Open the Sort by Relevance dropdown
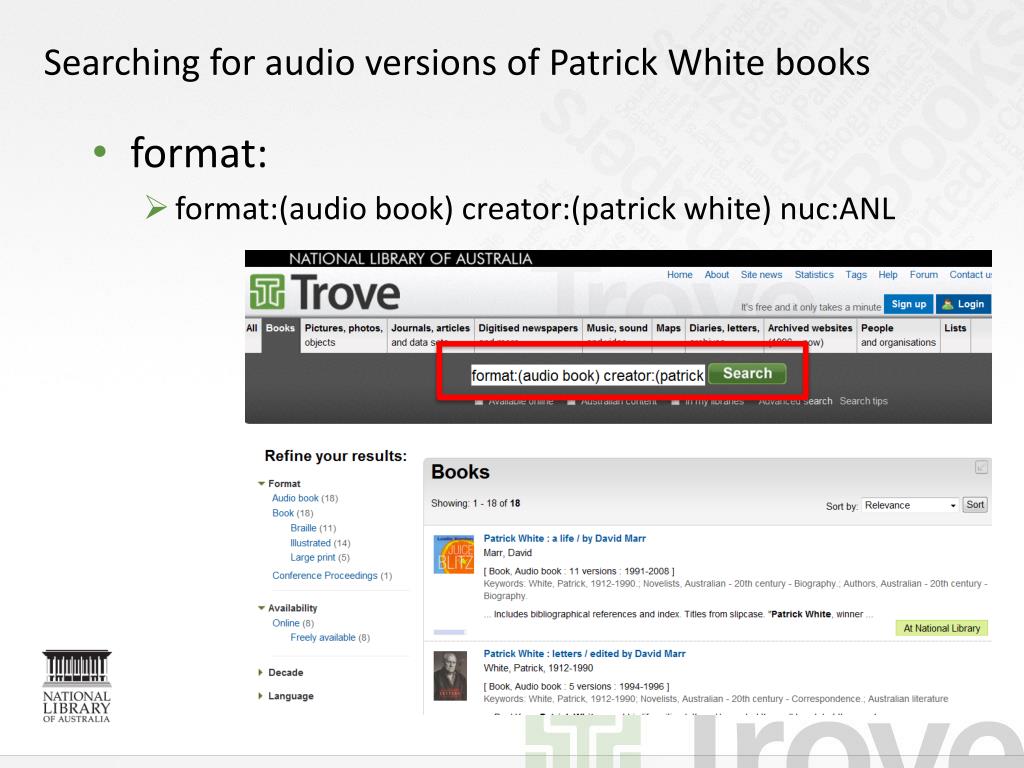This screenshot has height=768, width=1024. tap(910, 505)
